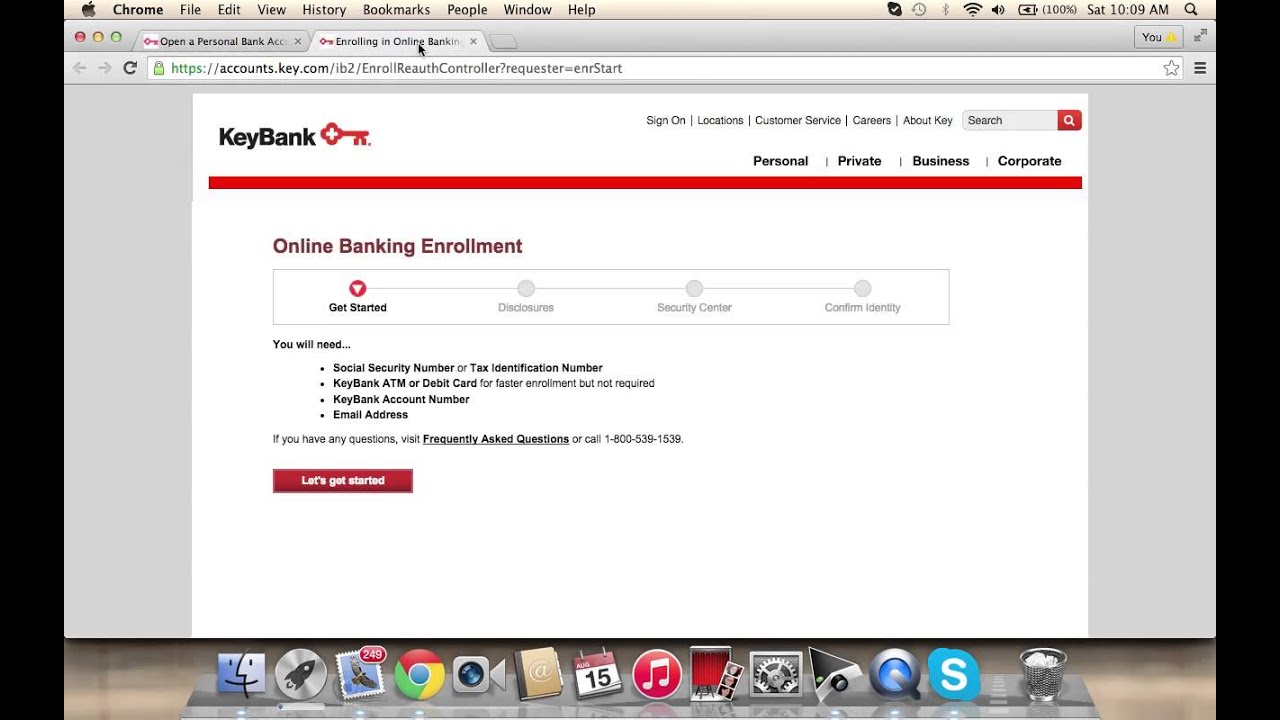
Task: Launch QuickTime Player from dock
Action: point(894,676)
